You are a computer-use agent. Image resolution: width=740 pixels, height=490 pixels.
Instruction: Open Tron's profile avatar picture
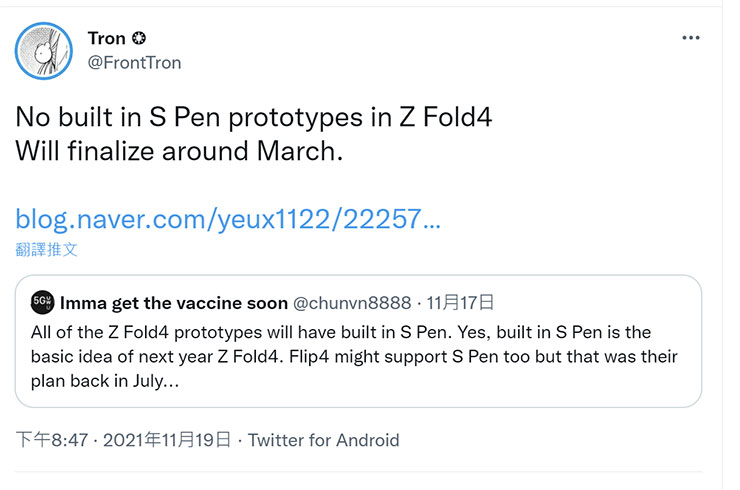44,51
